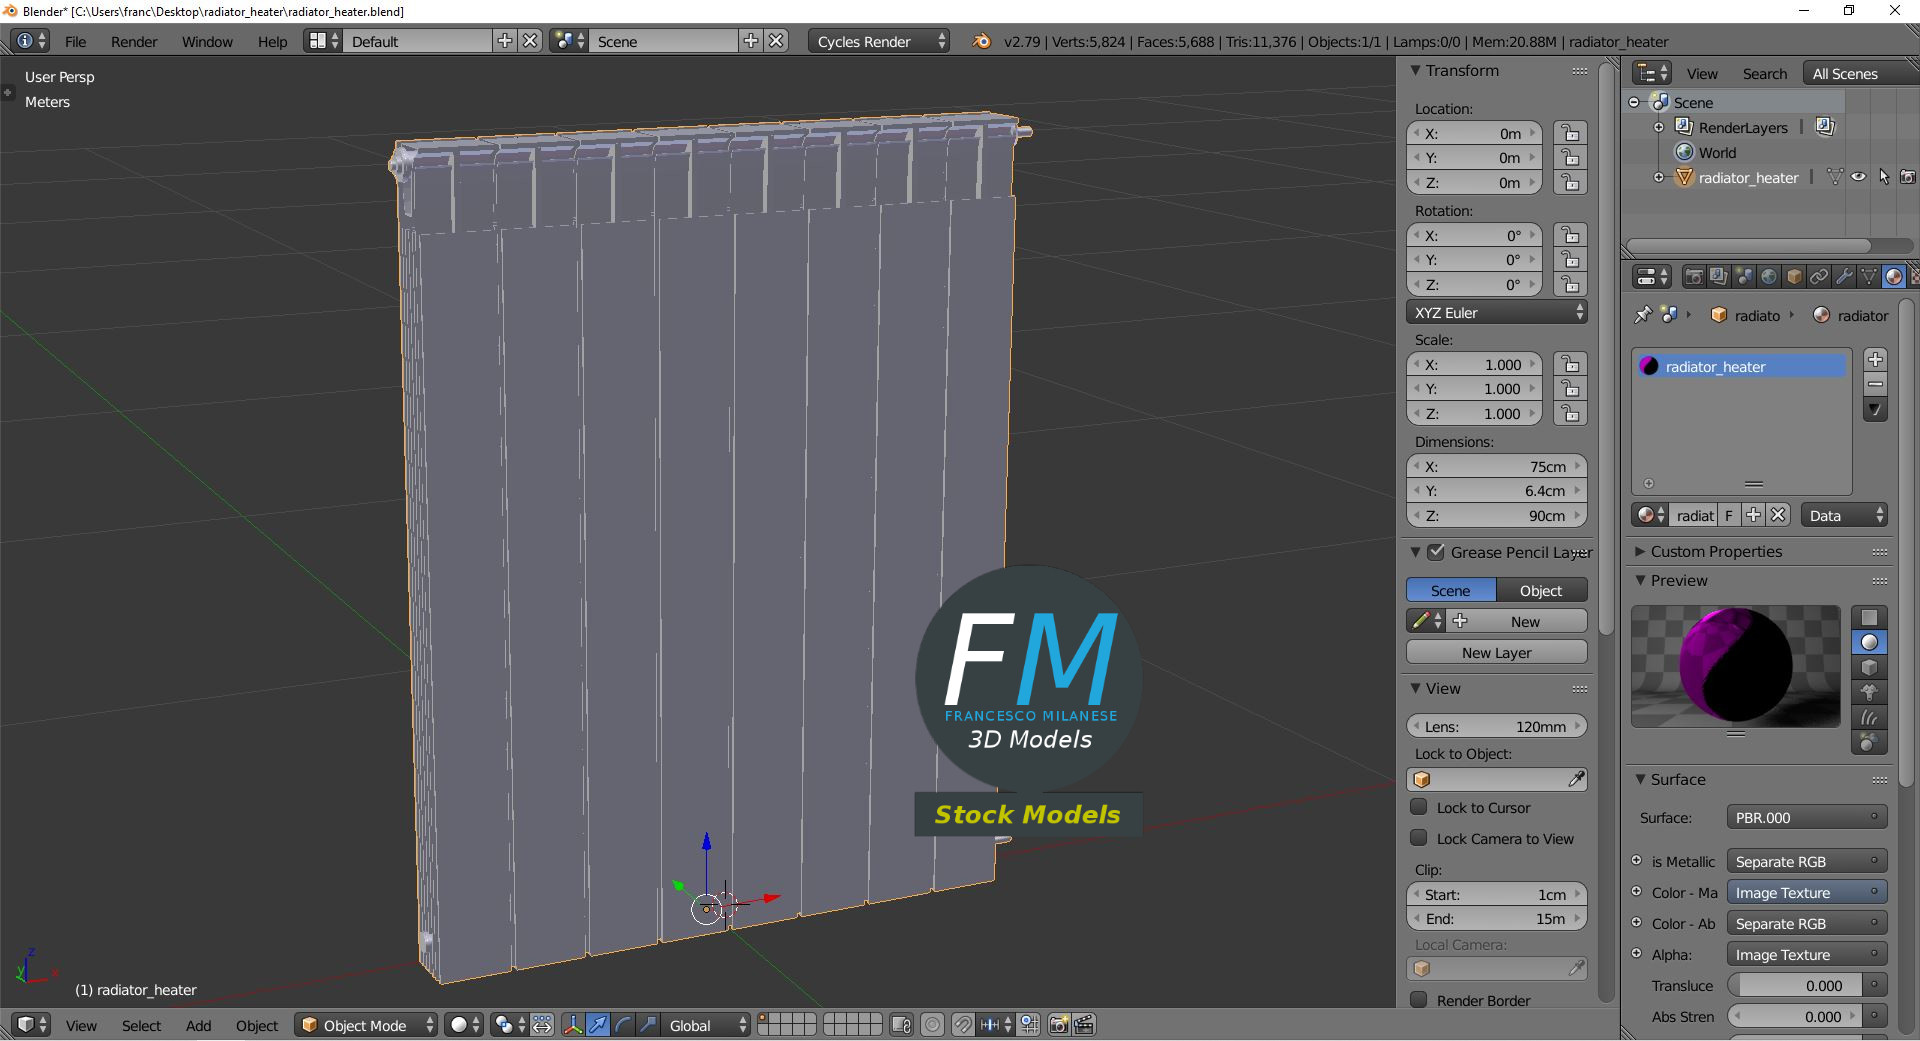Open the 3D view Select menu
Screen dimensions: 1920x1041
141,1025
